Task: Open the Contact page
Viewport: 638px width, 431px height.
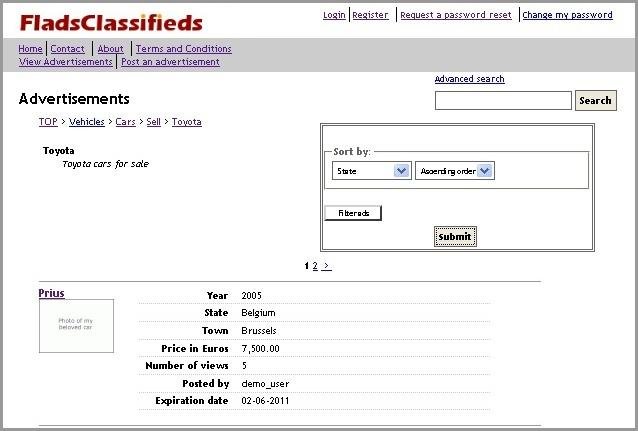Action: tap(67, 49)
